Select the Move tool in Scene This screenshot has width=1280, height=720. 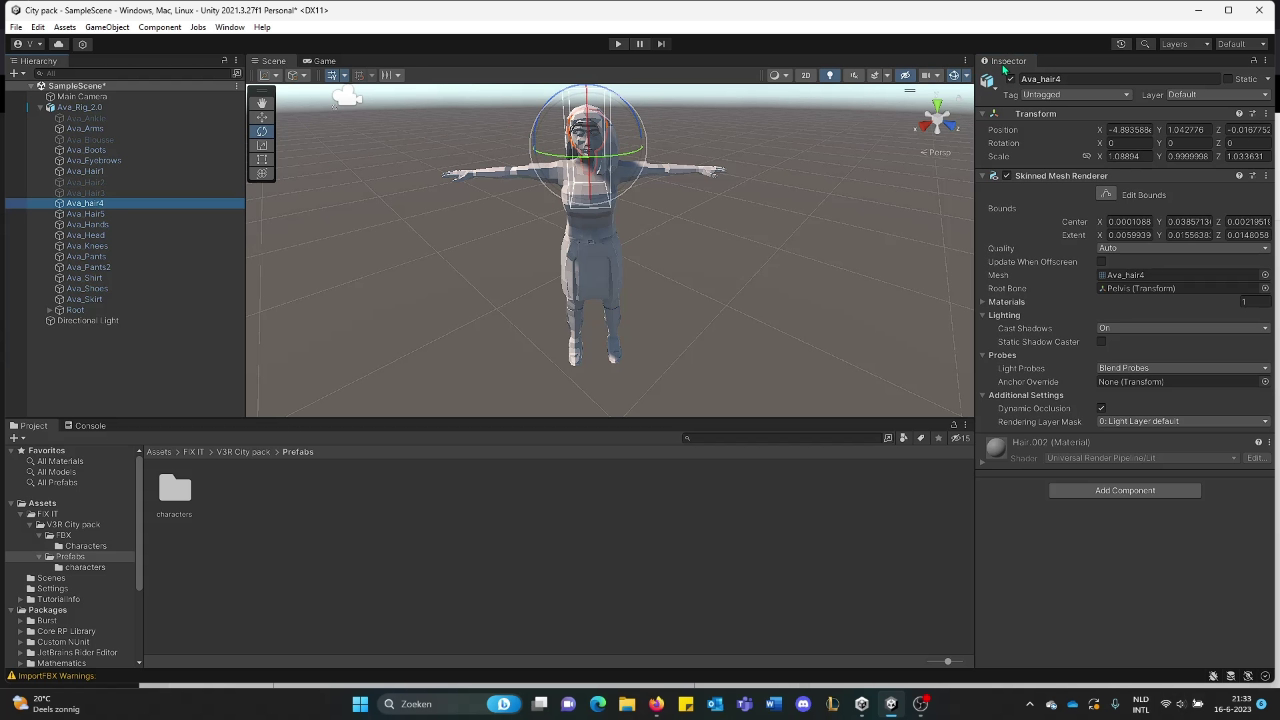click(262, 117)
